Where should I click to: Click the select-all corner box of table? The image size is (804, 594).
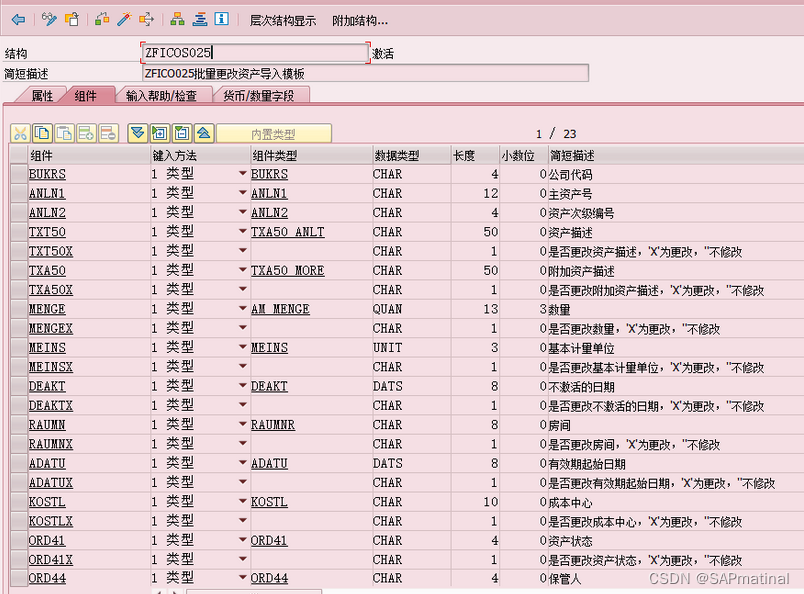pos(19,155)
